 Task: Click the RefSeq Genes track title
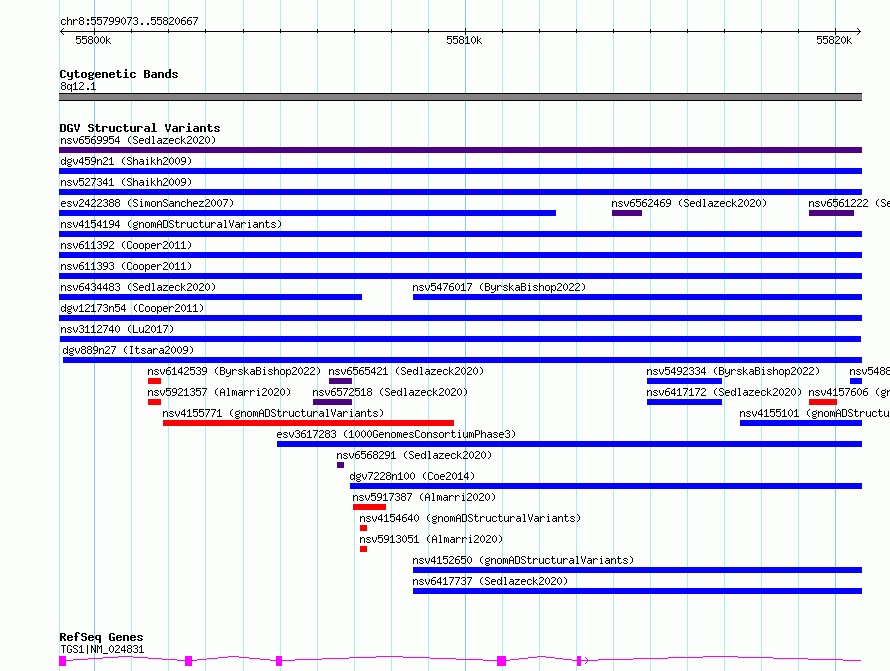[x=101, y=638]
